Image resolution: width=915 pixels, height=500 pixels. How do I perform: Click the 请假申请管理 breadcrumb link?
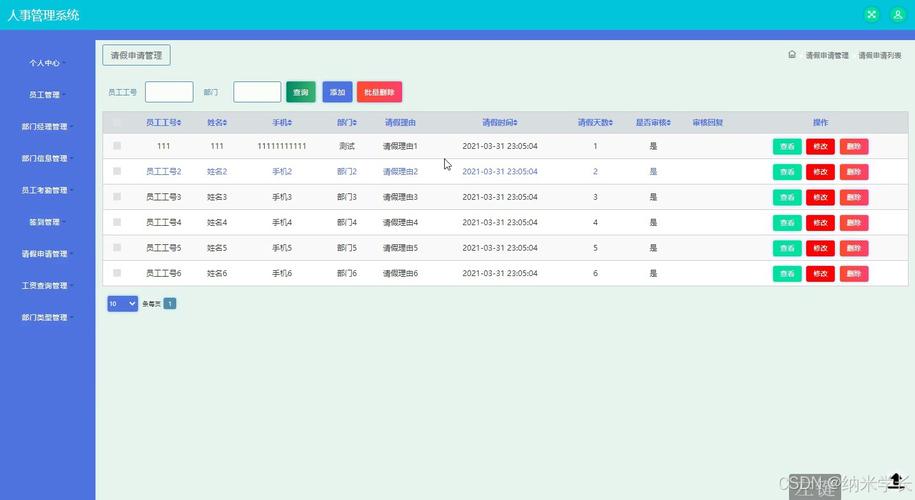pyautogui.click(x=827, y=55)
